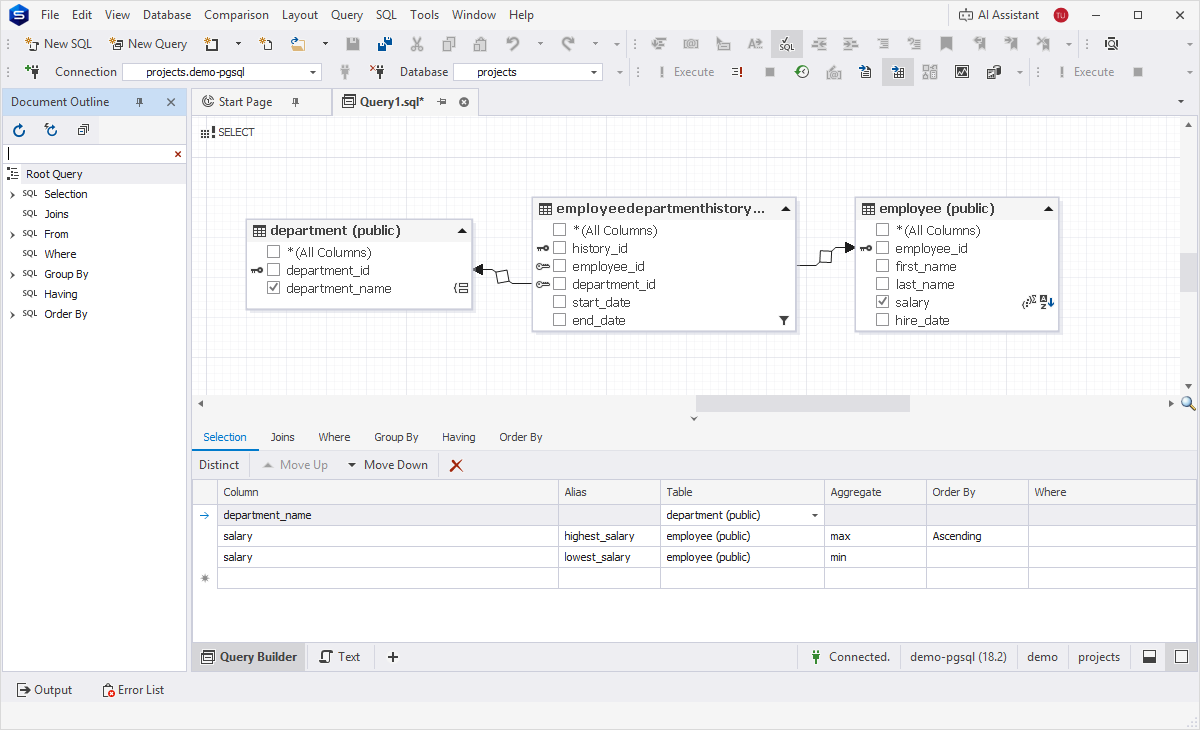Uncheck the salary column checkbox
1200x730 pixels.
(x=883, y=302)
